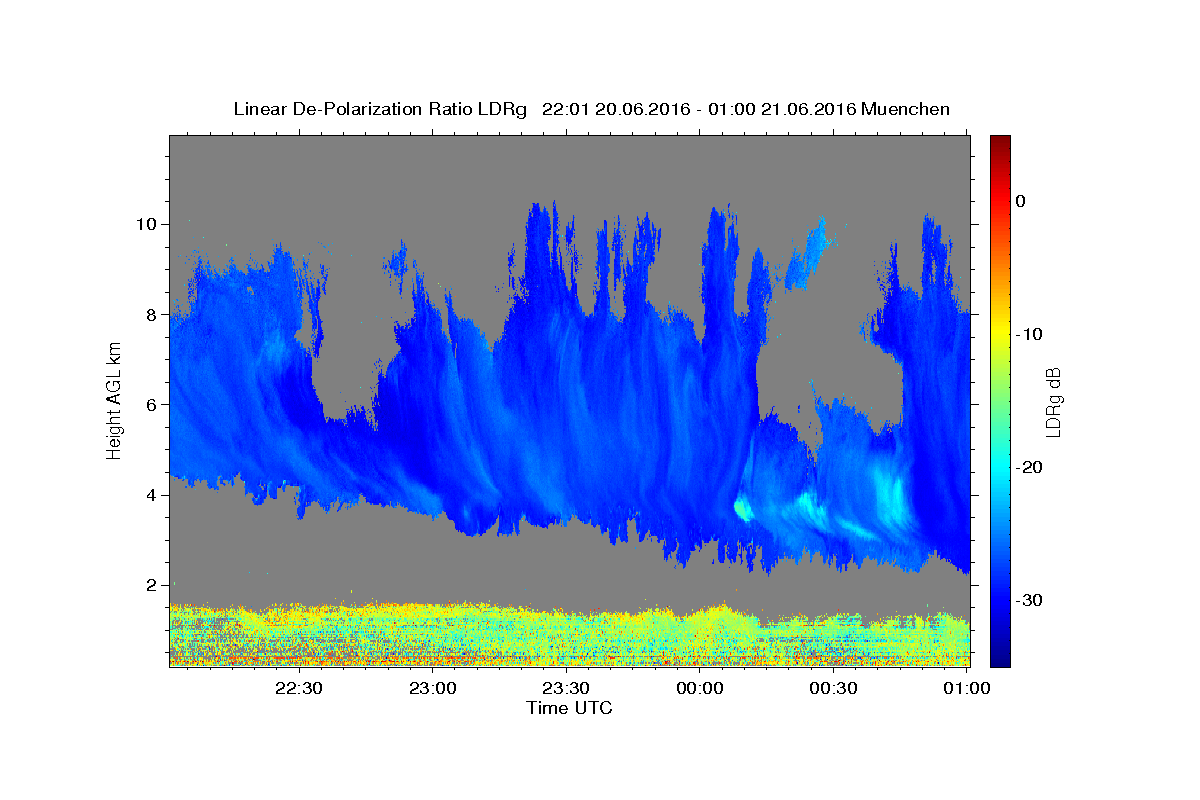The image size is (1200, 800).
Task: Click the colorbar label 0
Action: [x=1021, y=201]
